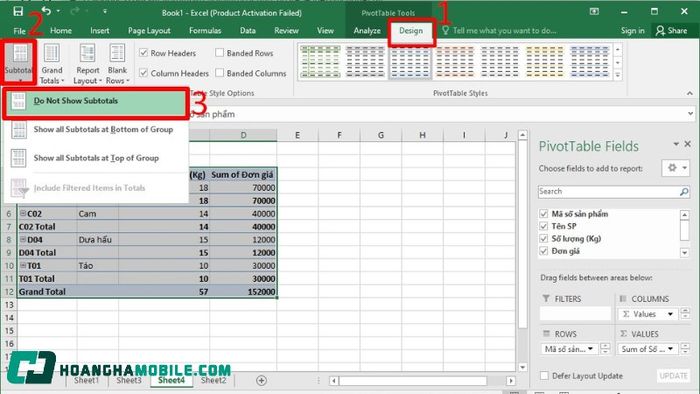Open the View ribbon tab
The height and width of the screenshot is (394, 700).
tap(325, 30)
